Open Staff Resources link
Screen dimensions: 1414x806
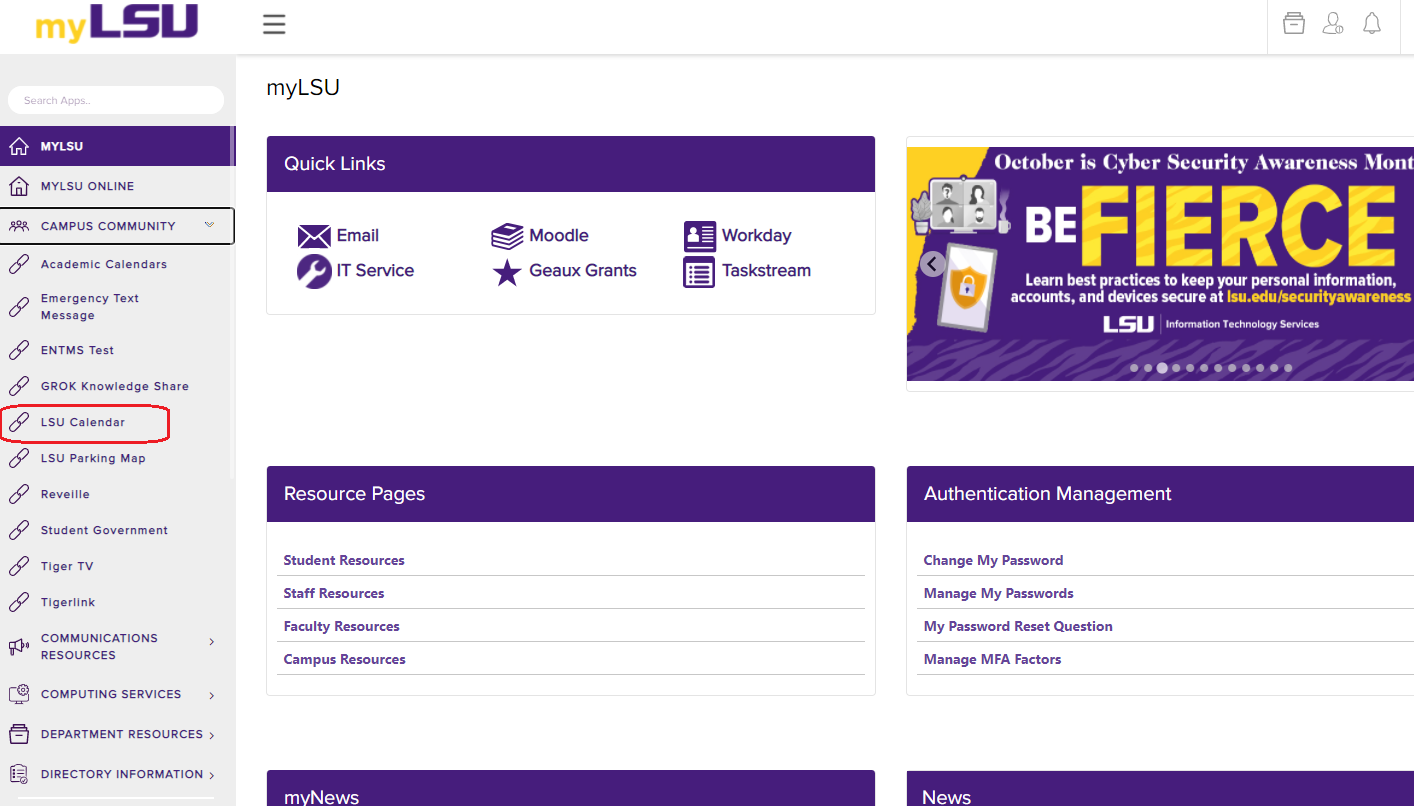click(334, 593)
